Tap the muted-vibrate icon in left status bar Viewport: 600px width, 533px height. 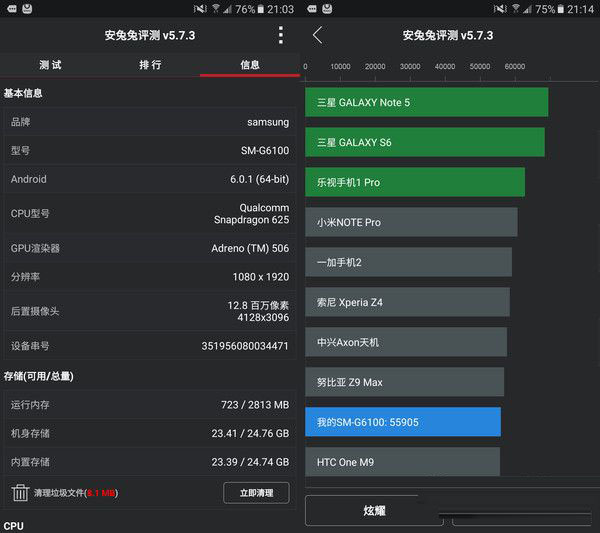pos(200,8)
